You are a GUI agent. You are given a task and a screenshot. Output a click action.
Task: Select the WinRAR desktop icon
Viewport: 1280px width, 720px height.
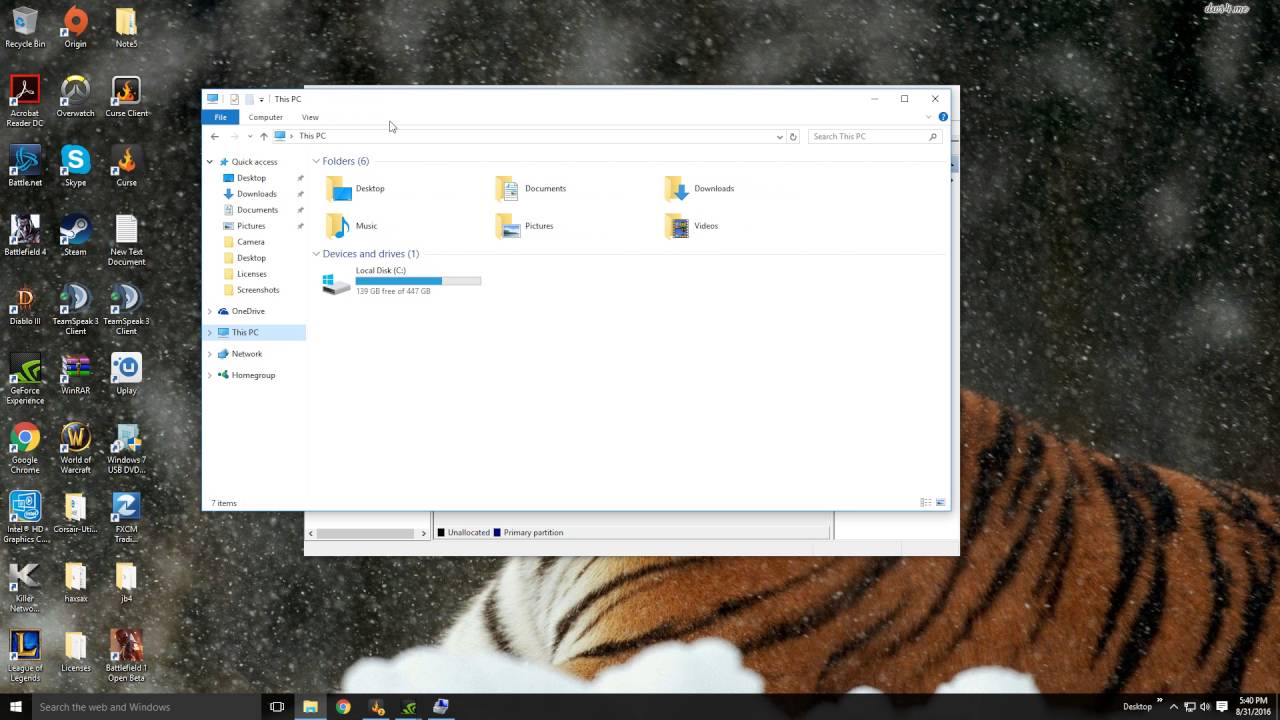[75, 374]
